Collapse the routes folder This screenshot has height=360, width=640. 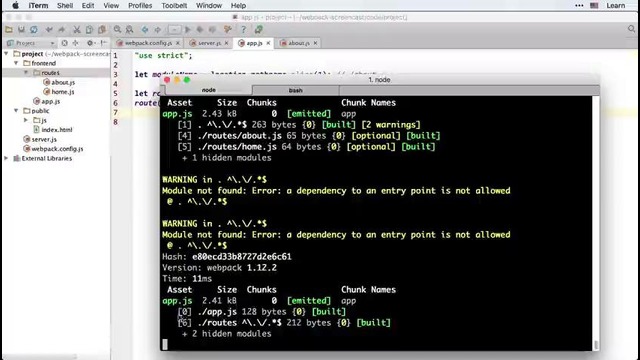coord(26,73)
